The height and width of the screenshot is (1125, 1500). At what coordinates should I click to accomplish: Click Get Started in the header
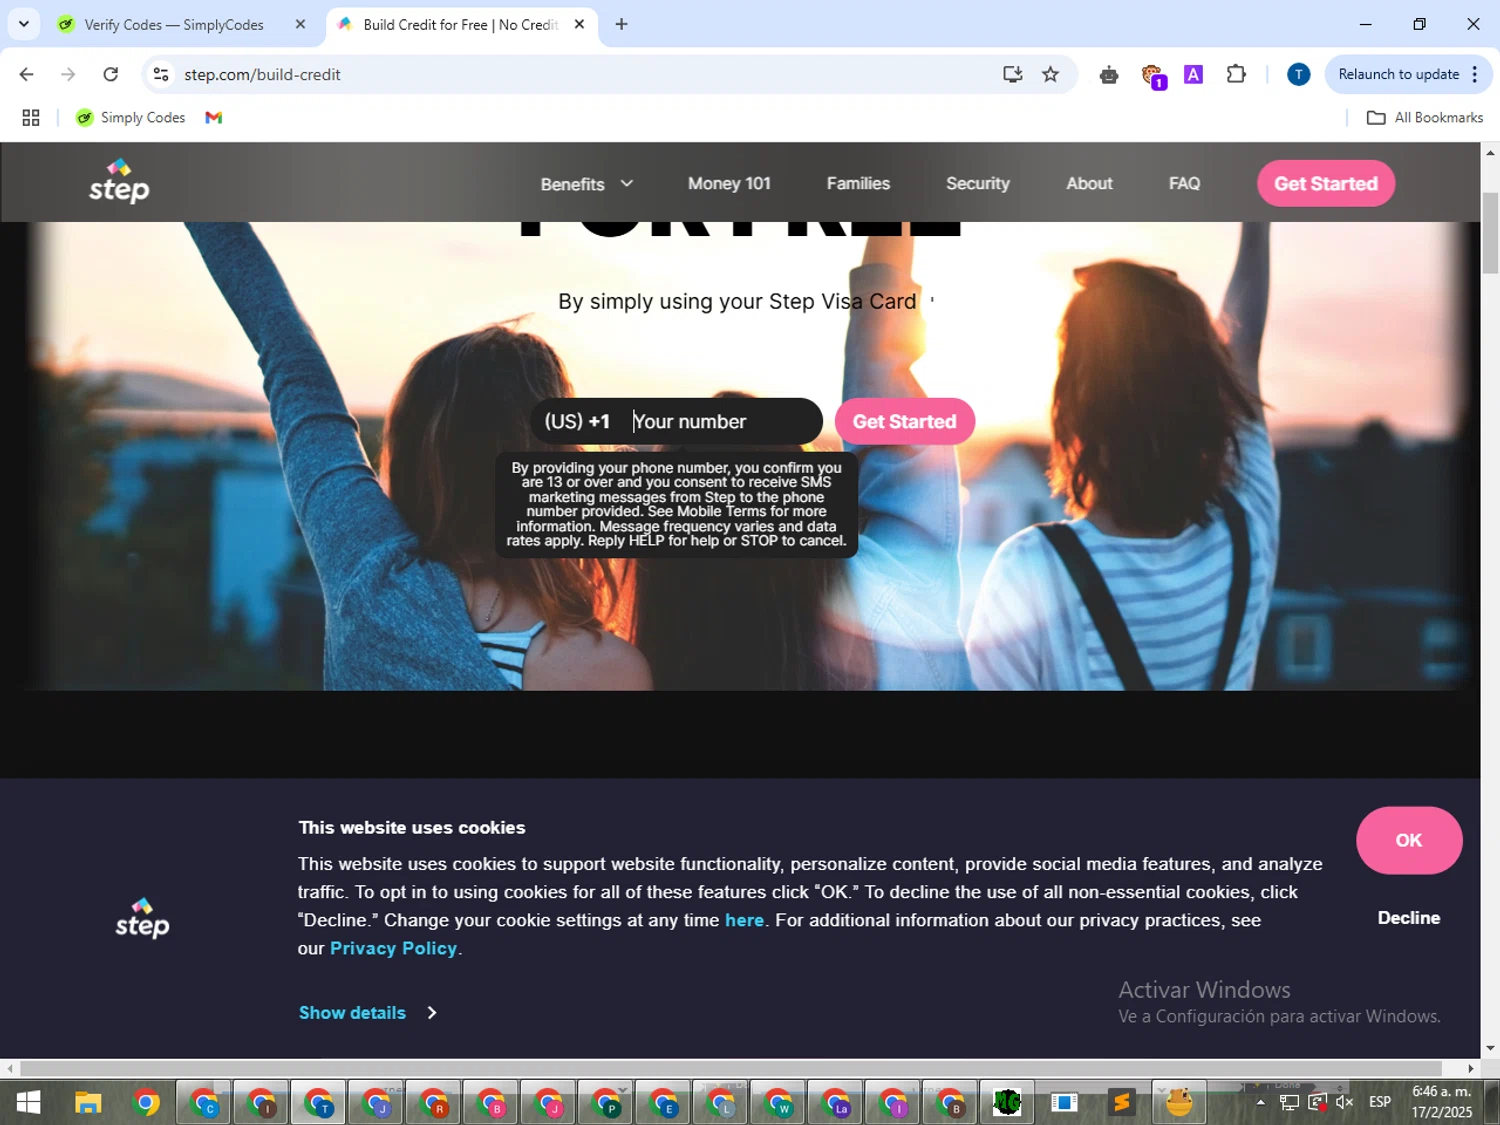[1326, 183]
